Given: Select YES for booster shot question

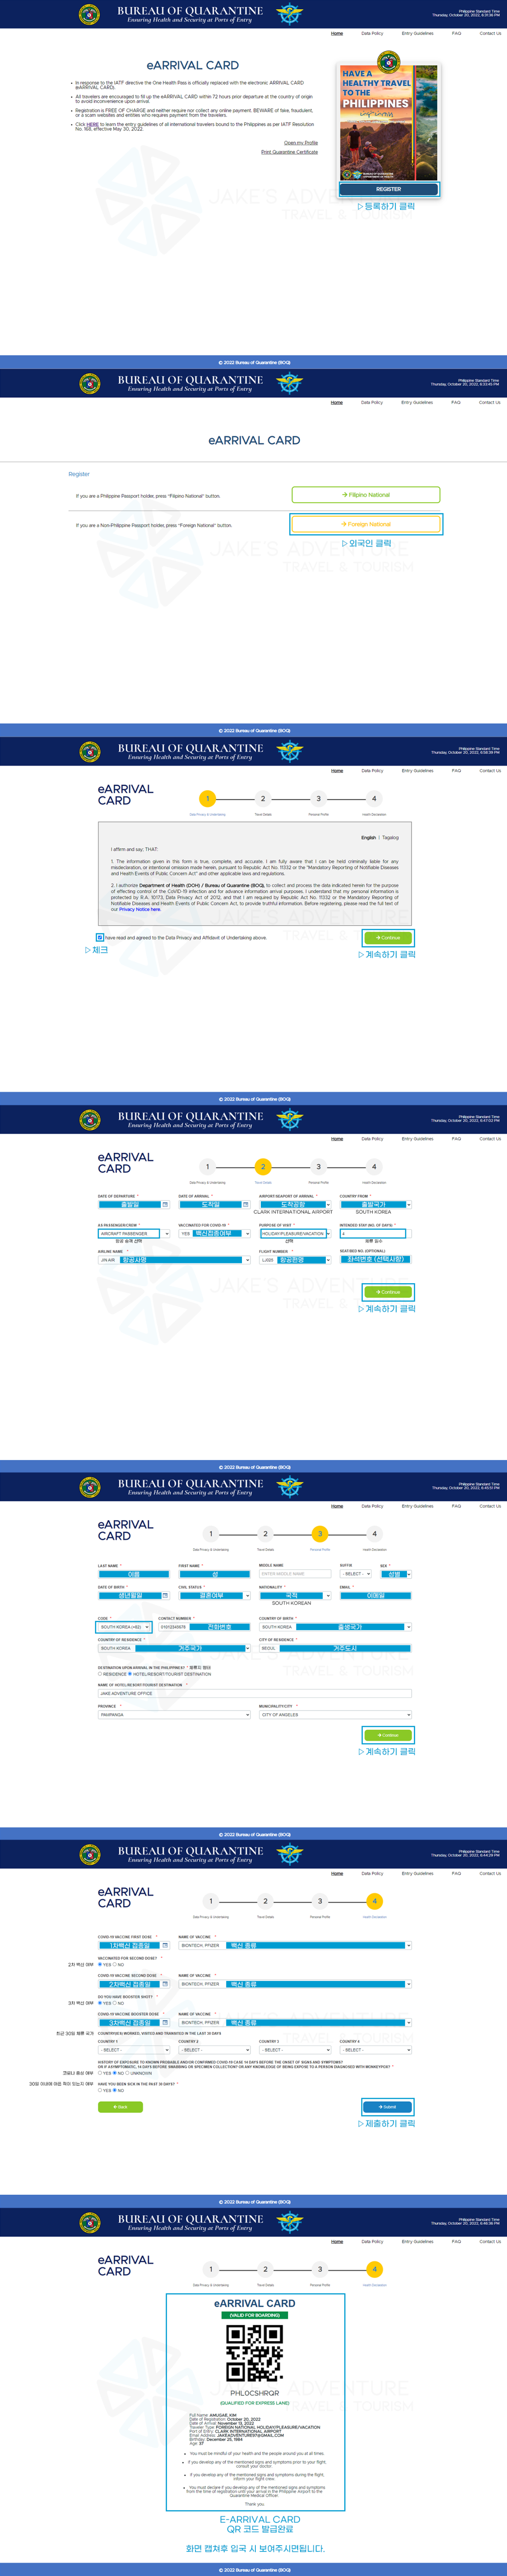Looking at the screenshot, I should pos(100,2003).
